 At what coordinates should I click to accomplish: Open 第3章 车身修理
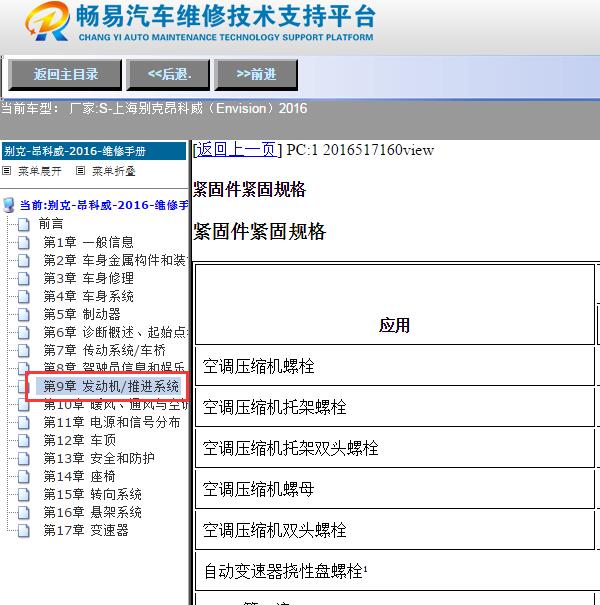coord(88,278)
